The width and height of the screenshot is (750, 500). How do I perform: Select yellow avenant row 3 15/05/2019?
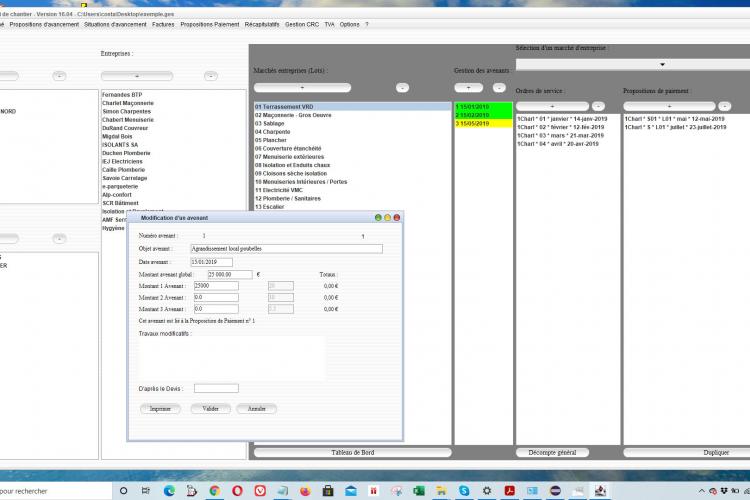coord(483,123)
